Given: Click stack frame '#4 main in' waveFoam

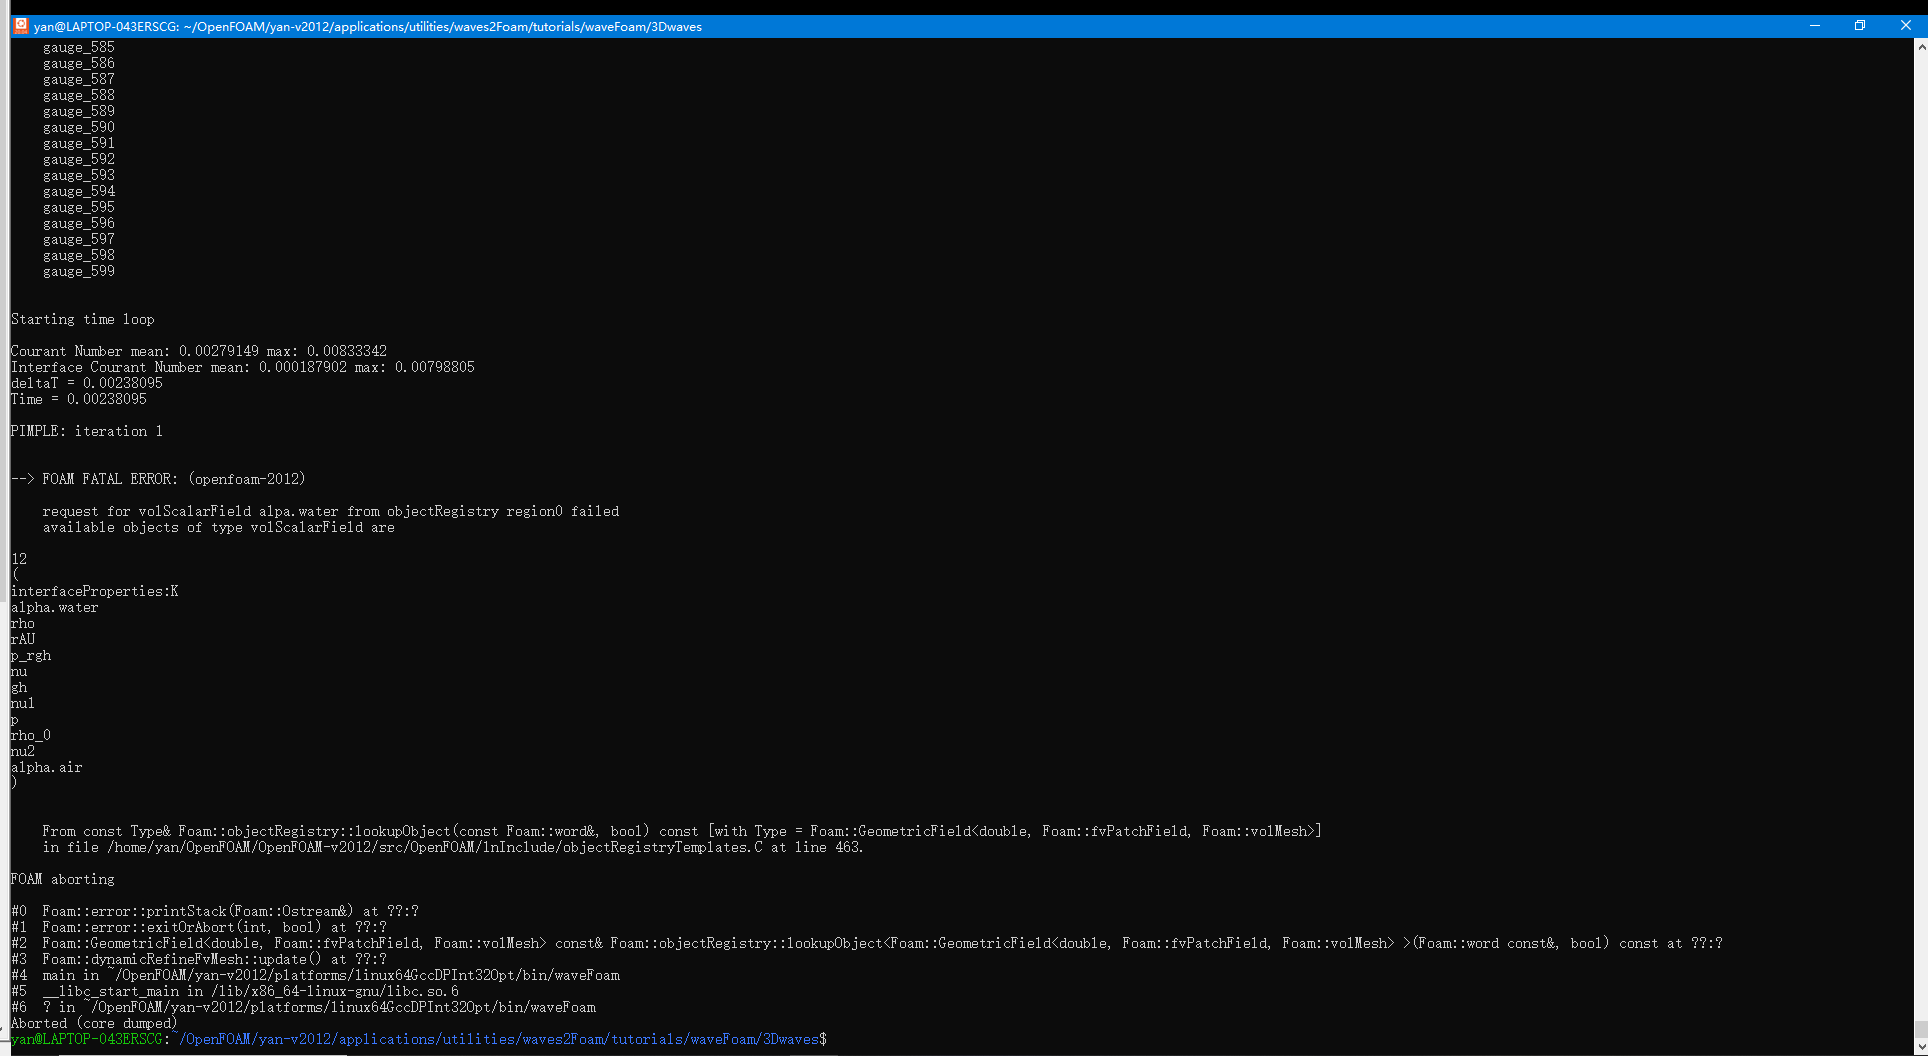Looking at the screenshot, I should [315, 975].
